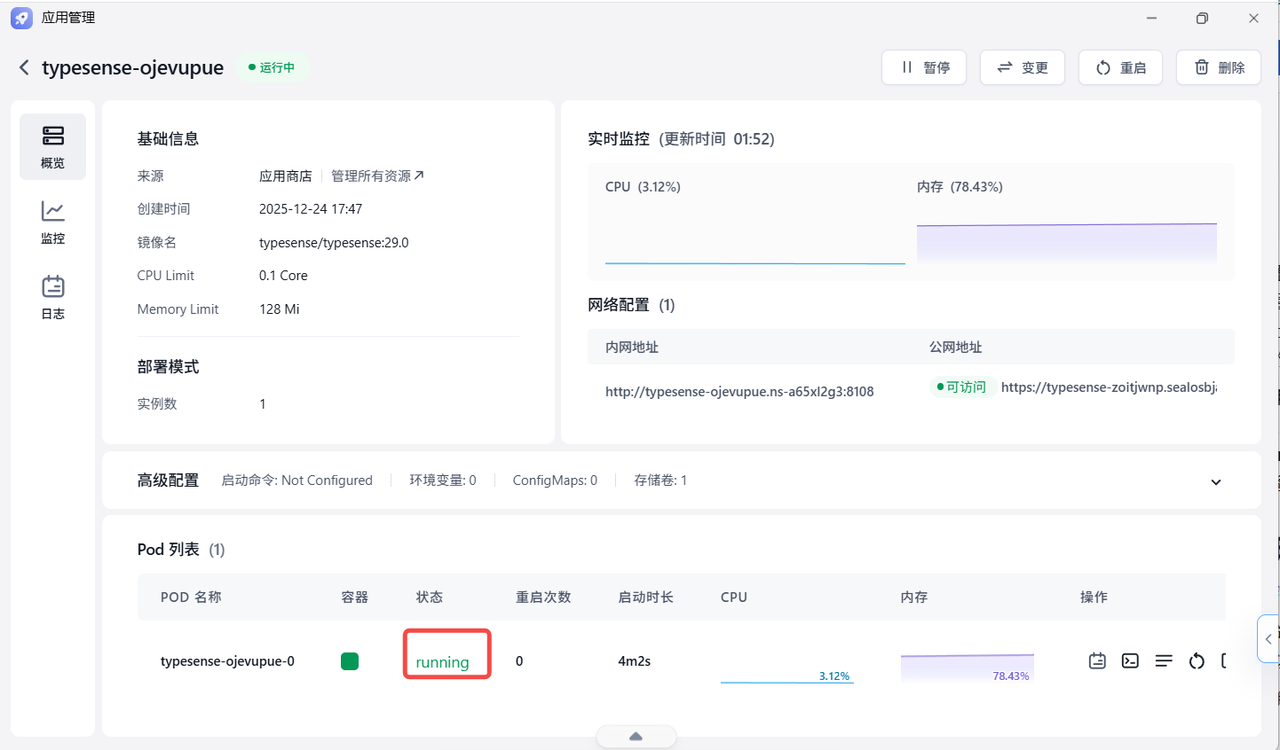Open terminal for pod typesense-ojevupue-0
The height and width of the screenshot is (750, 1280).
(x=1130, y=661)
